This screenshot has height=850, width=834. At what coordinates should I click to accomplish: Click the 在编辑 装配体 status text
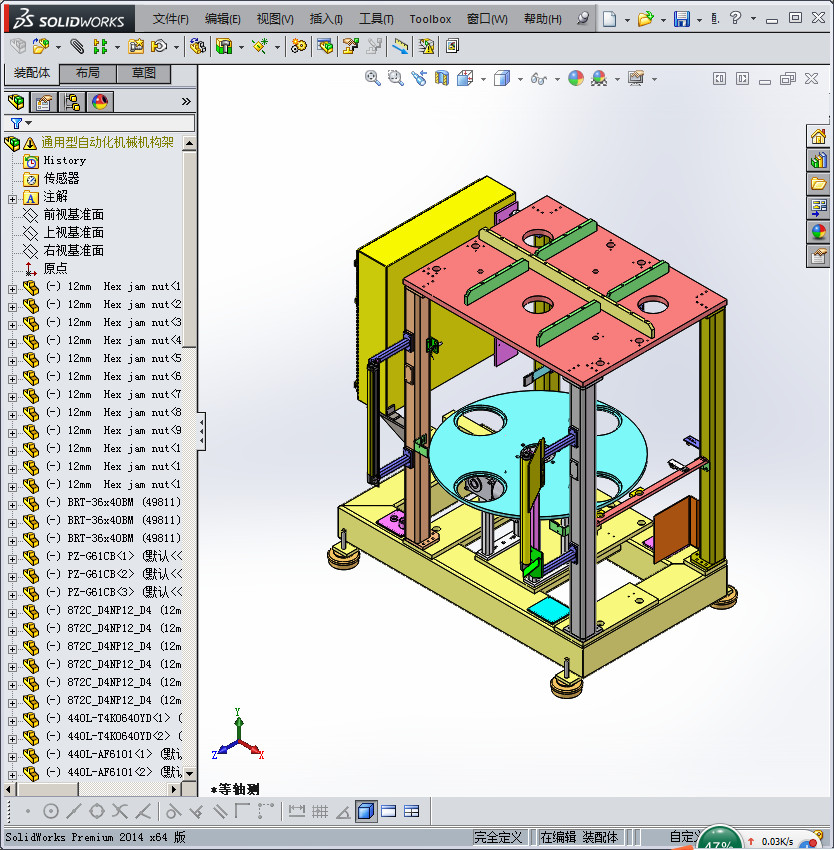[579, 837]
